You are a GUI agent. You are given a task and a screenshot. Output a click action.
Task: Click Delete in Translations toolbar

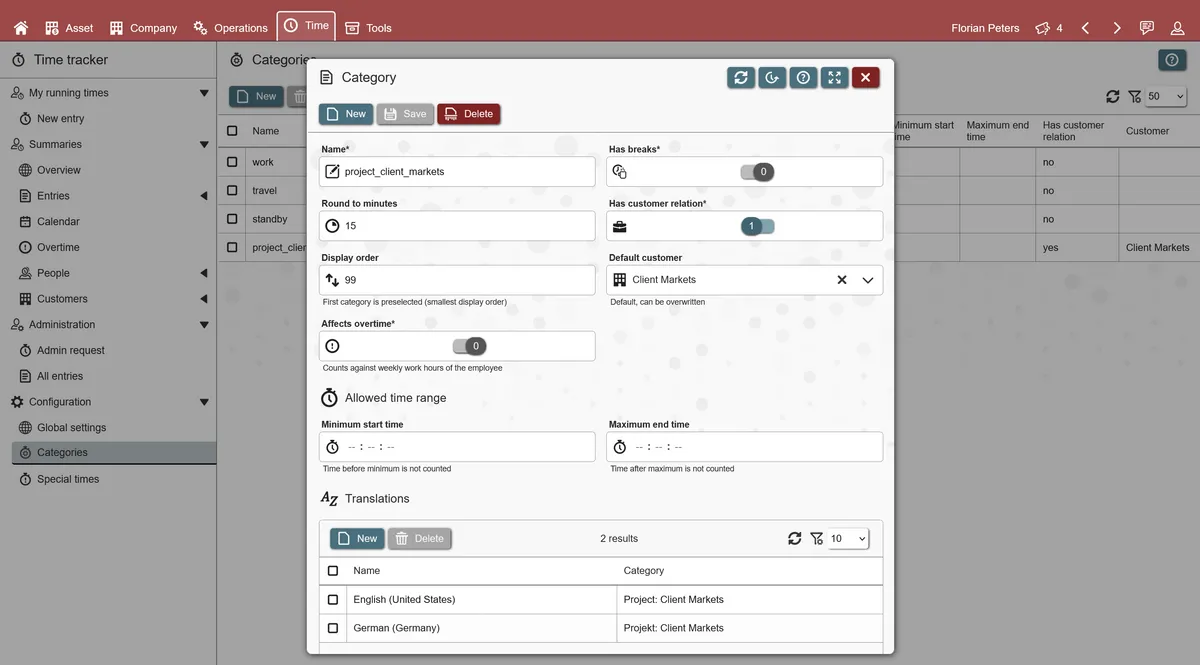coord(420,539)
